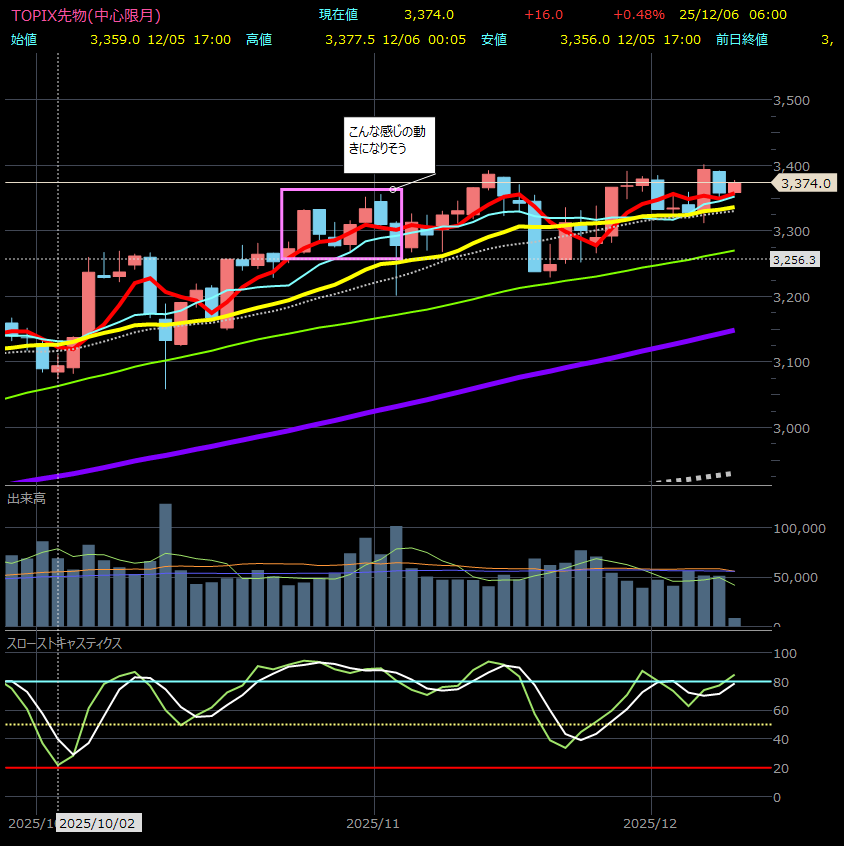Select the こんな感じの動きになりそう annotation text box
The image size is (844, 846).
tap(389, 140)
